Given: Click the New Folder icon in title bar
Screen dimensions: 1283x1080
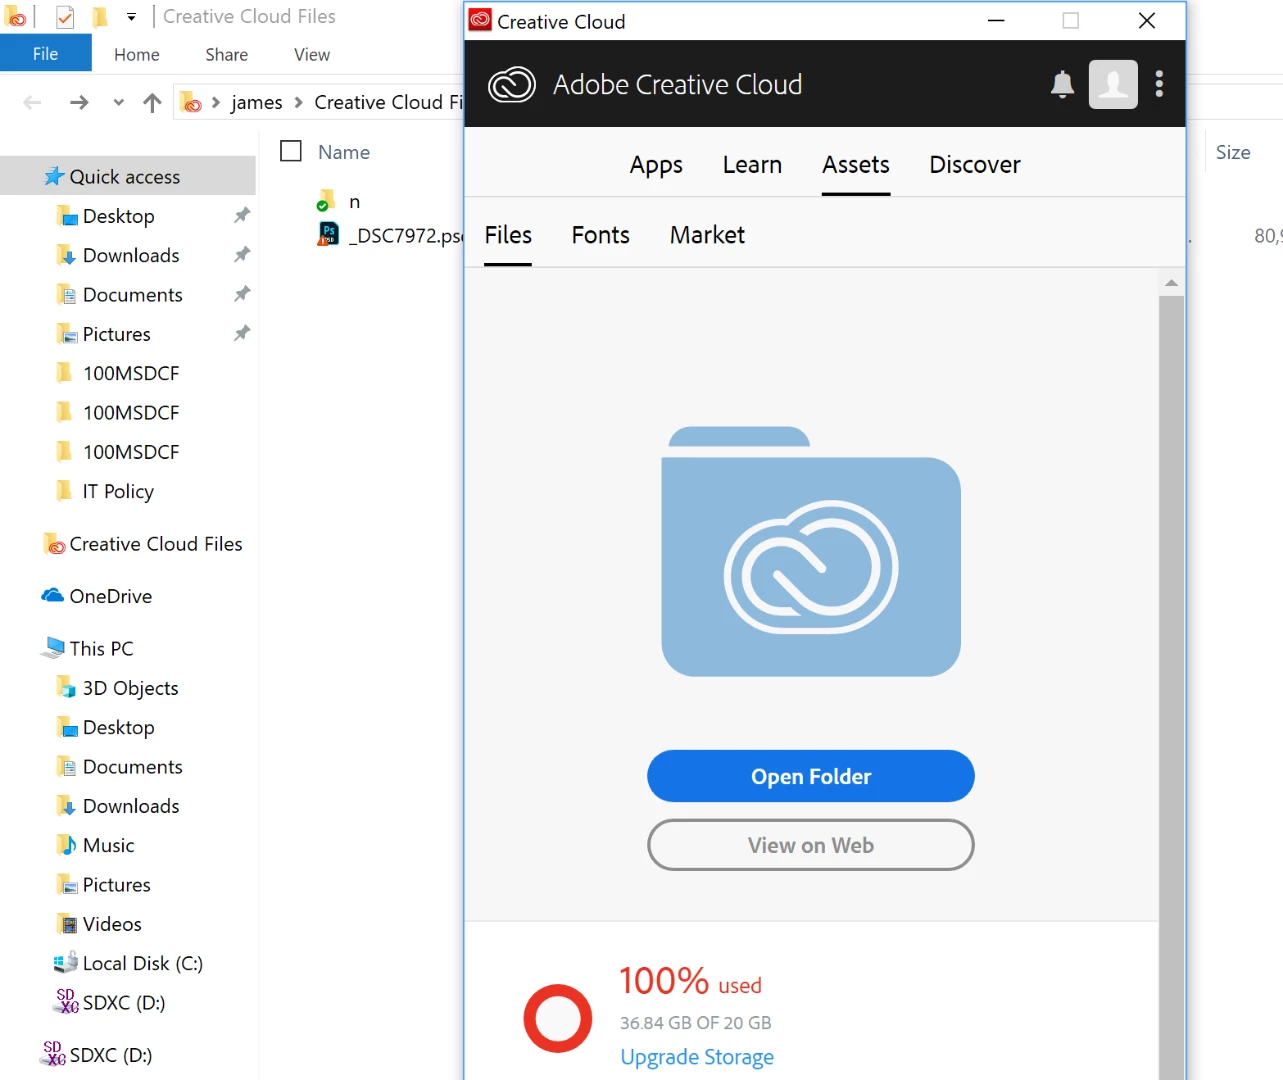Looking at the screenshot, I should pos(100,17).
